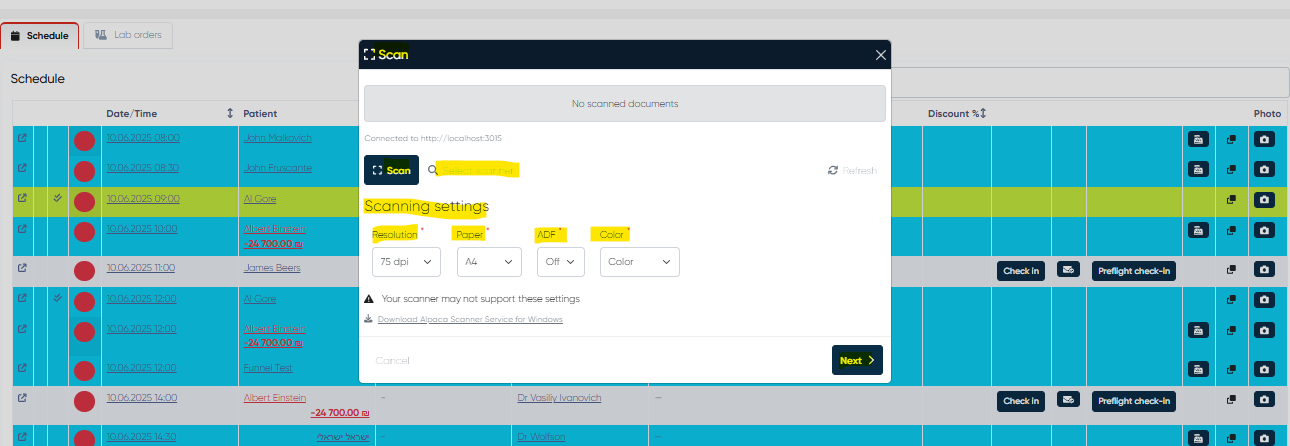Open Color mode dropdown
The width and height of the screenshot is (1290, 446).
(639, 262)
